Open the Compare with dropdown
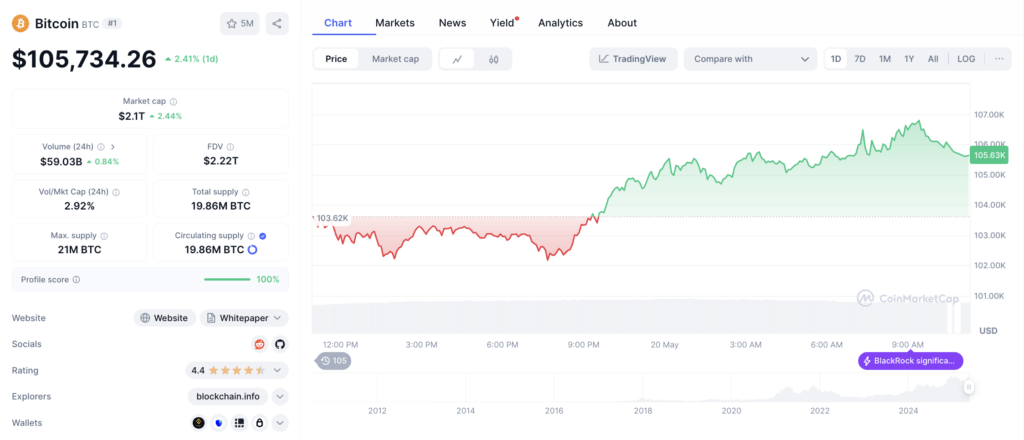The height and width of the screenshot is (440, 1024). pos(750,59)
